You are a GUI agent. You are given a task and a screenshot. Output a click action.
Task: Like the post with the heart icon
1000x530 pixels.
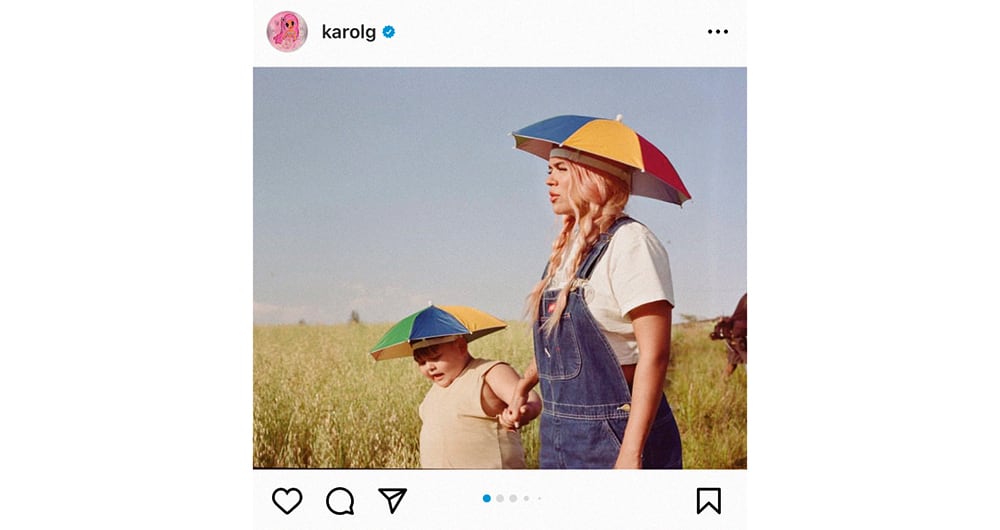(x=287, y=501)
